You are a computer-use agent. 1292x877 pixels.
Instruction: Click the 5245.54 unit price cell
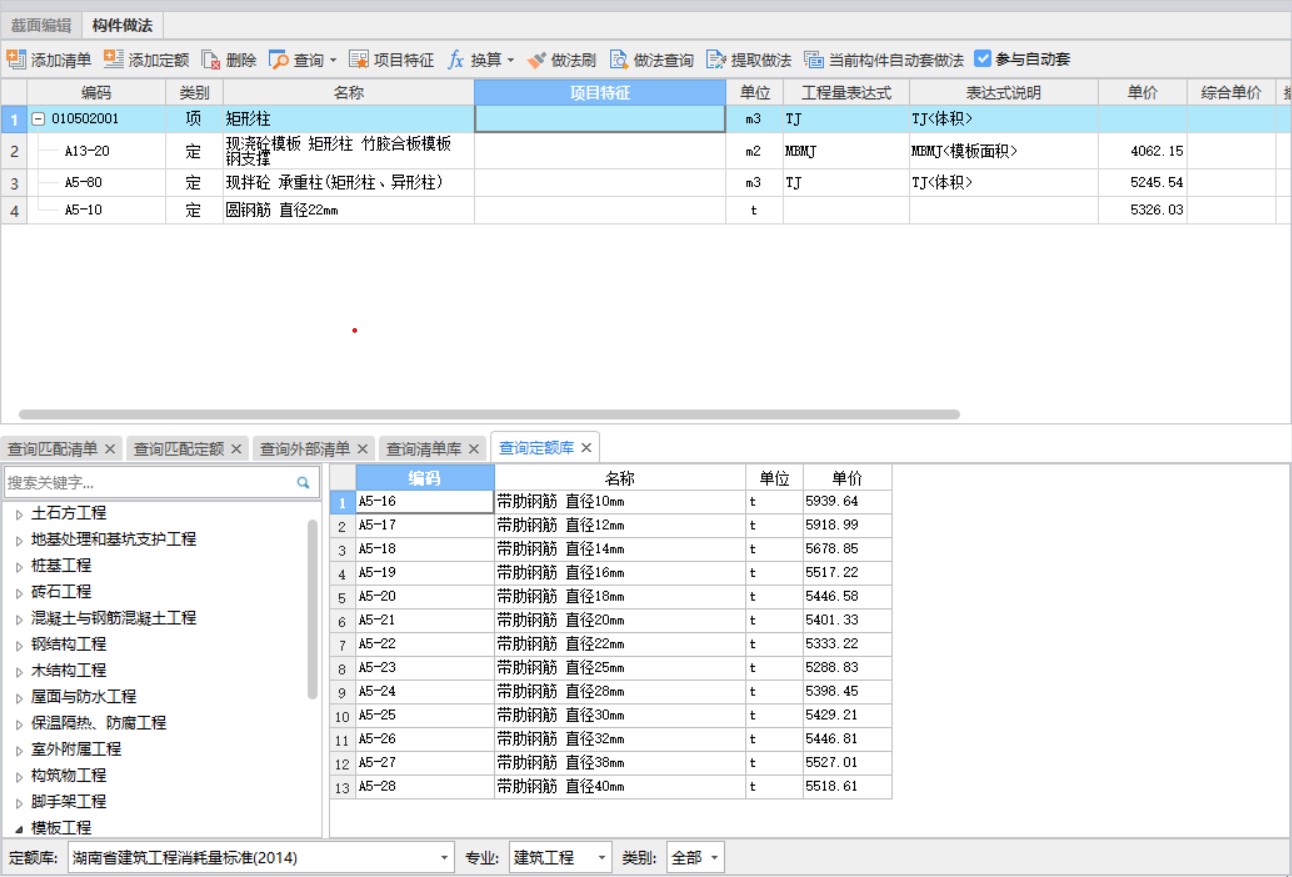(x=1143, y=183)
